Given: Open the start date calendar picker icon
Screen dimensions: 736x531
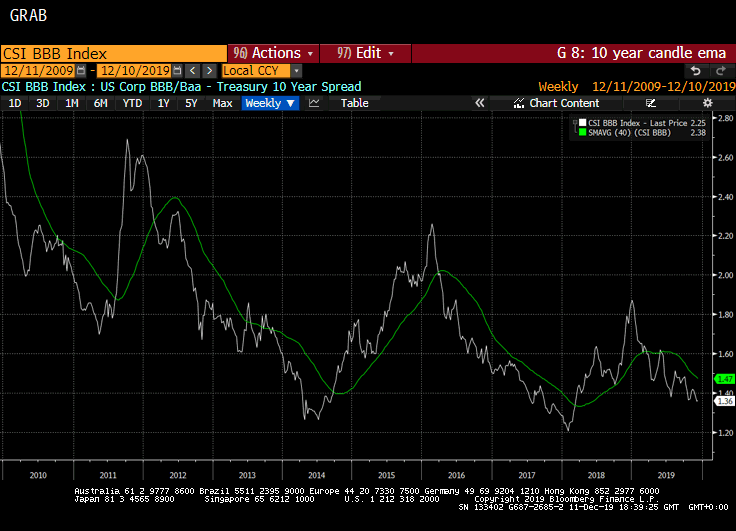Looking at the screenshot, I should click(81, 71).
